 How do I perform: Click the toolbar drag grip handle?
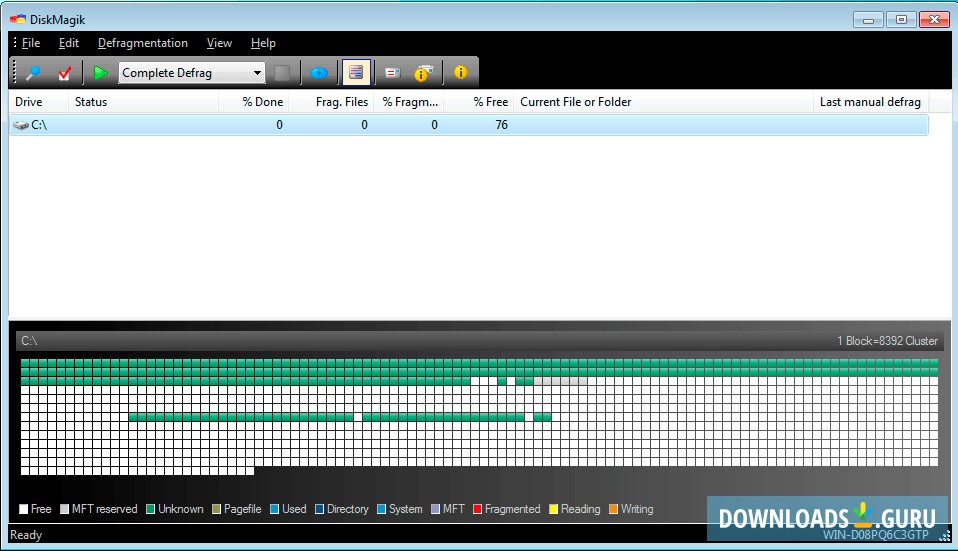15,72
